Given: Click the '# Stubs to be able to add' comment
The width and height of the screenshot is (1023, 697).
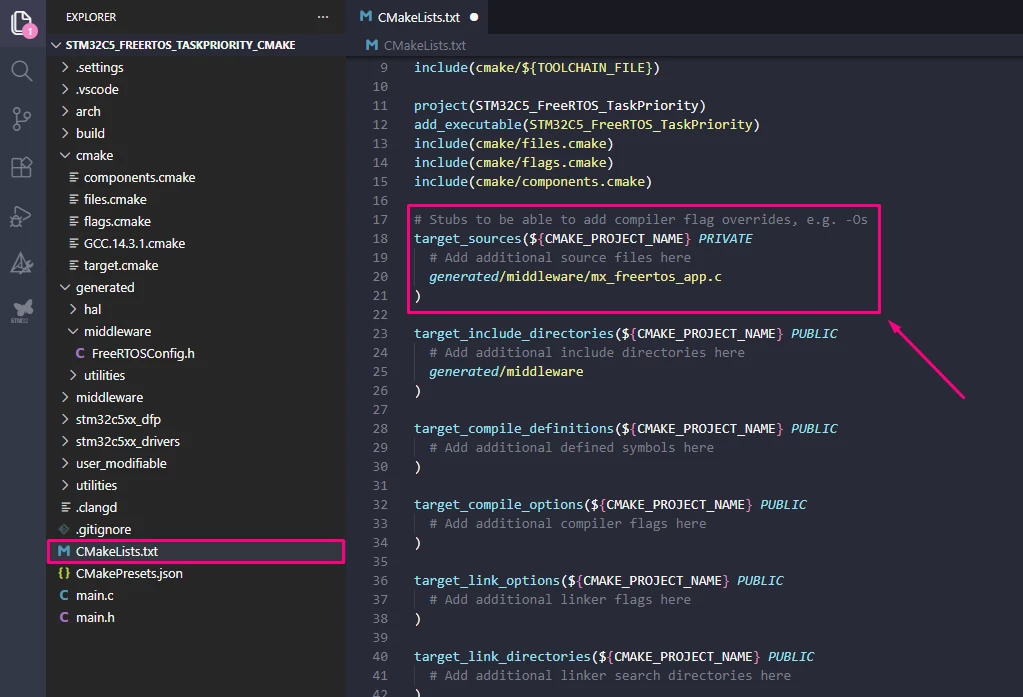Looking at the screenshot, I should [x=641, y=220].
